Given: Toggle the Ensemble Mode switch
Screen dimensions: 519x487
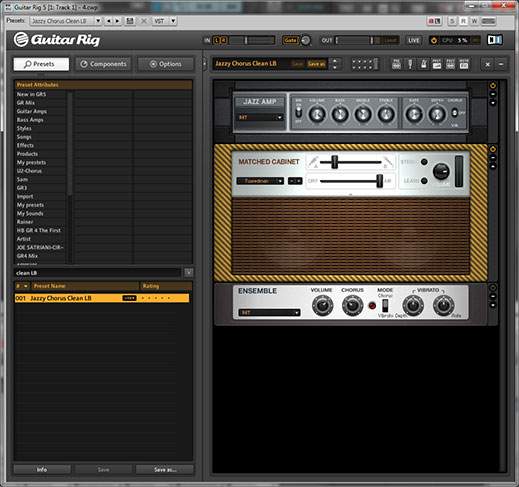Looking at the screenshot, I should coord(385,305).
